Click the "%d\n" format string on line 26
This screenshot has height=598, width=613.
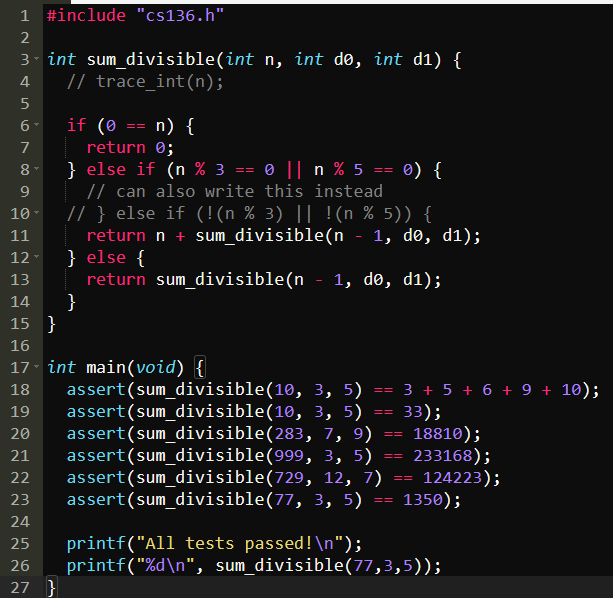[170, 565]
